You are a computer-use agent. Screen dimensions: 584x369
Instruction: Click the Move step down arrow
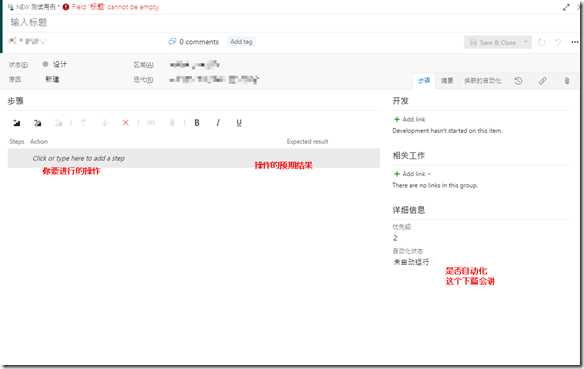coord(105,123)
